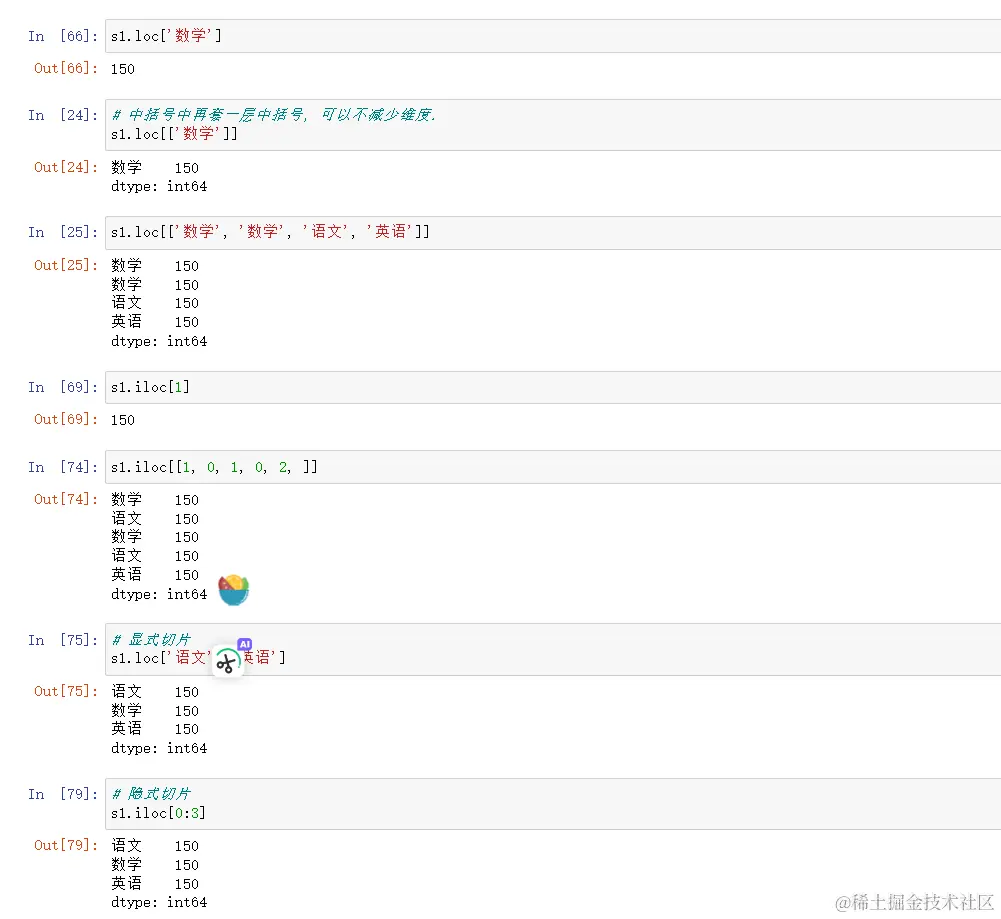Click dtype: int64 in Out[74]

159,594
